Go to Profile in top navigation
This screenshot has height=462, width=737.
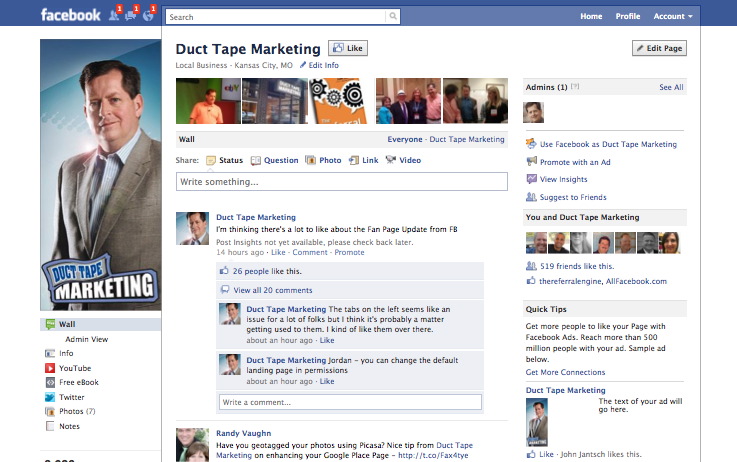[627, 16]
